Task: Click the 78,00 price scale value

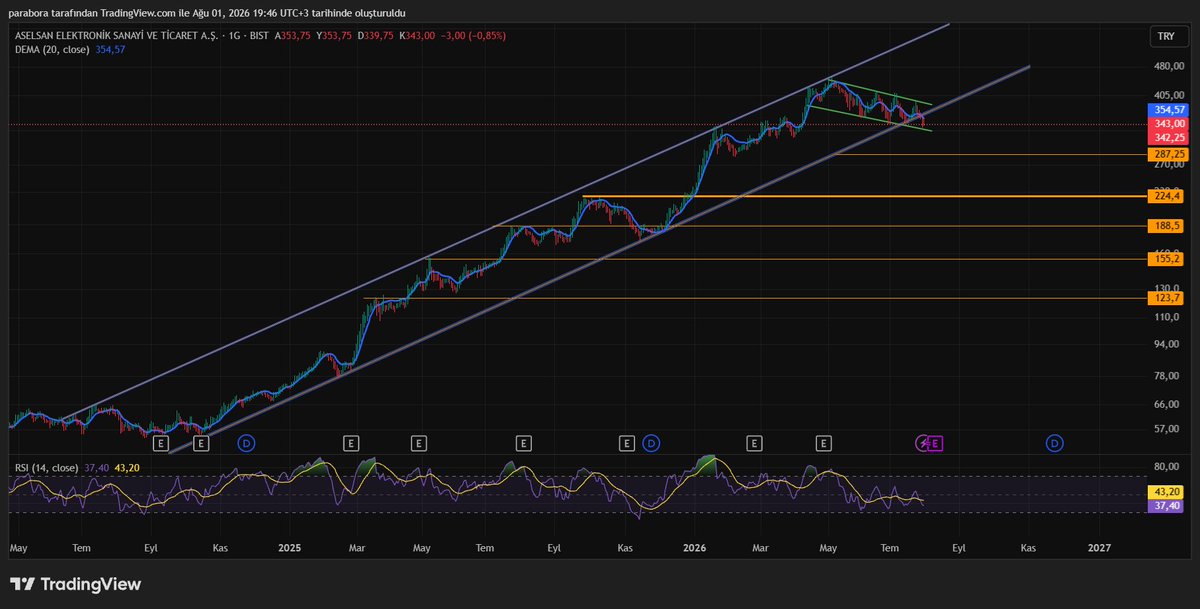Action: (x=1168, y=375)
